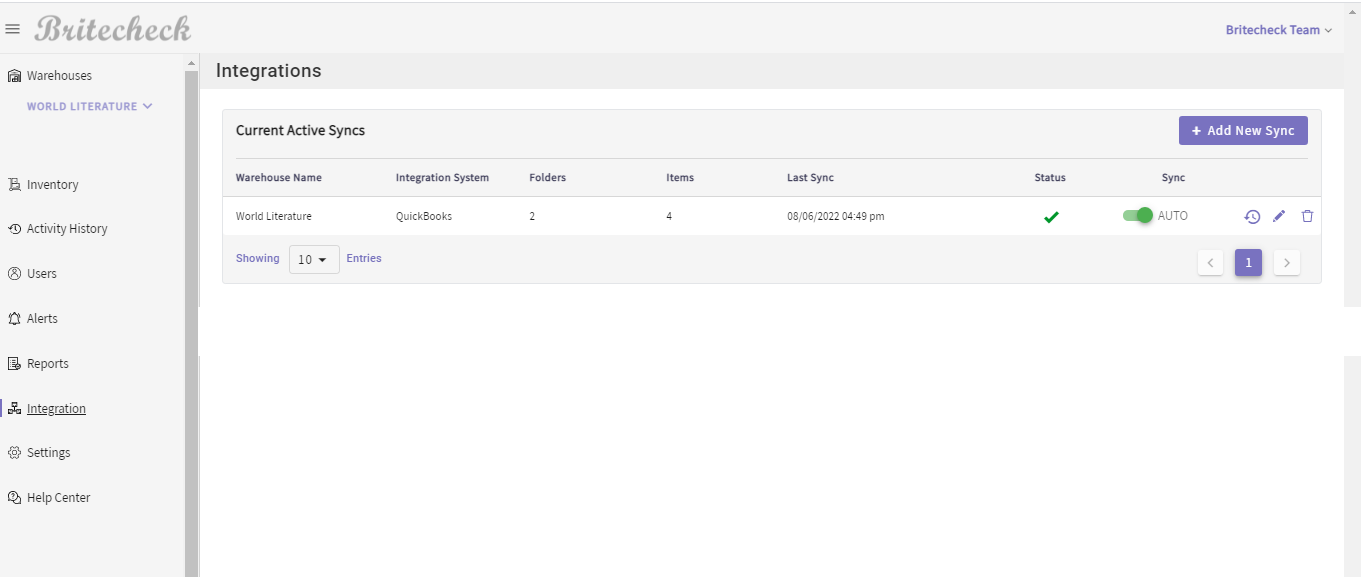Open the entries-per-page dropdown showing 10

coord(314,260)
